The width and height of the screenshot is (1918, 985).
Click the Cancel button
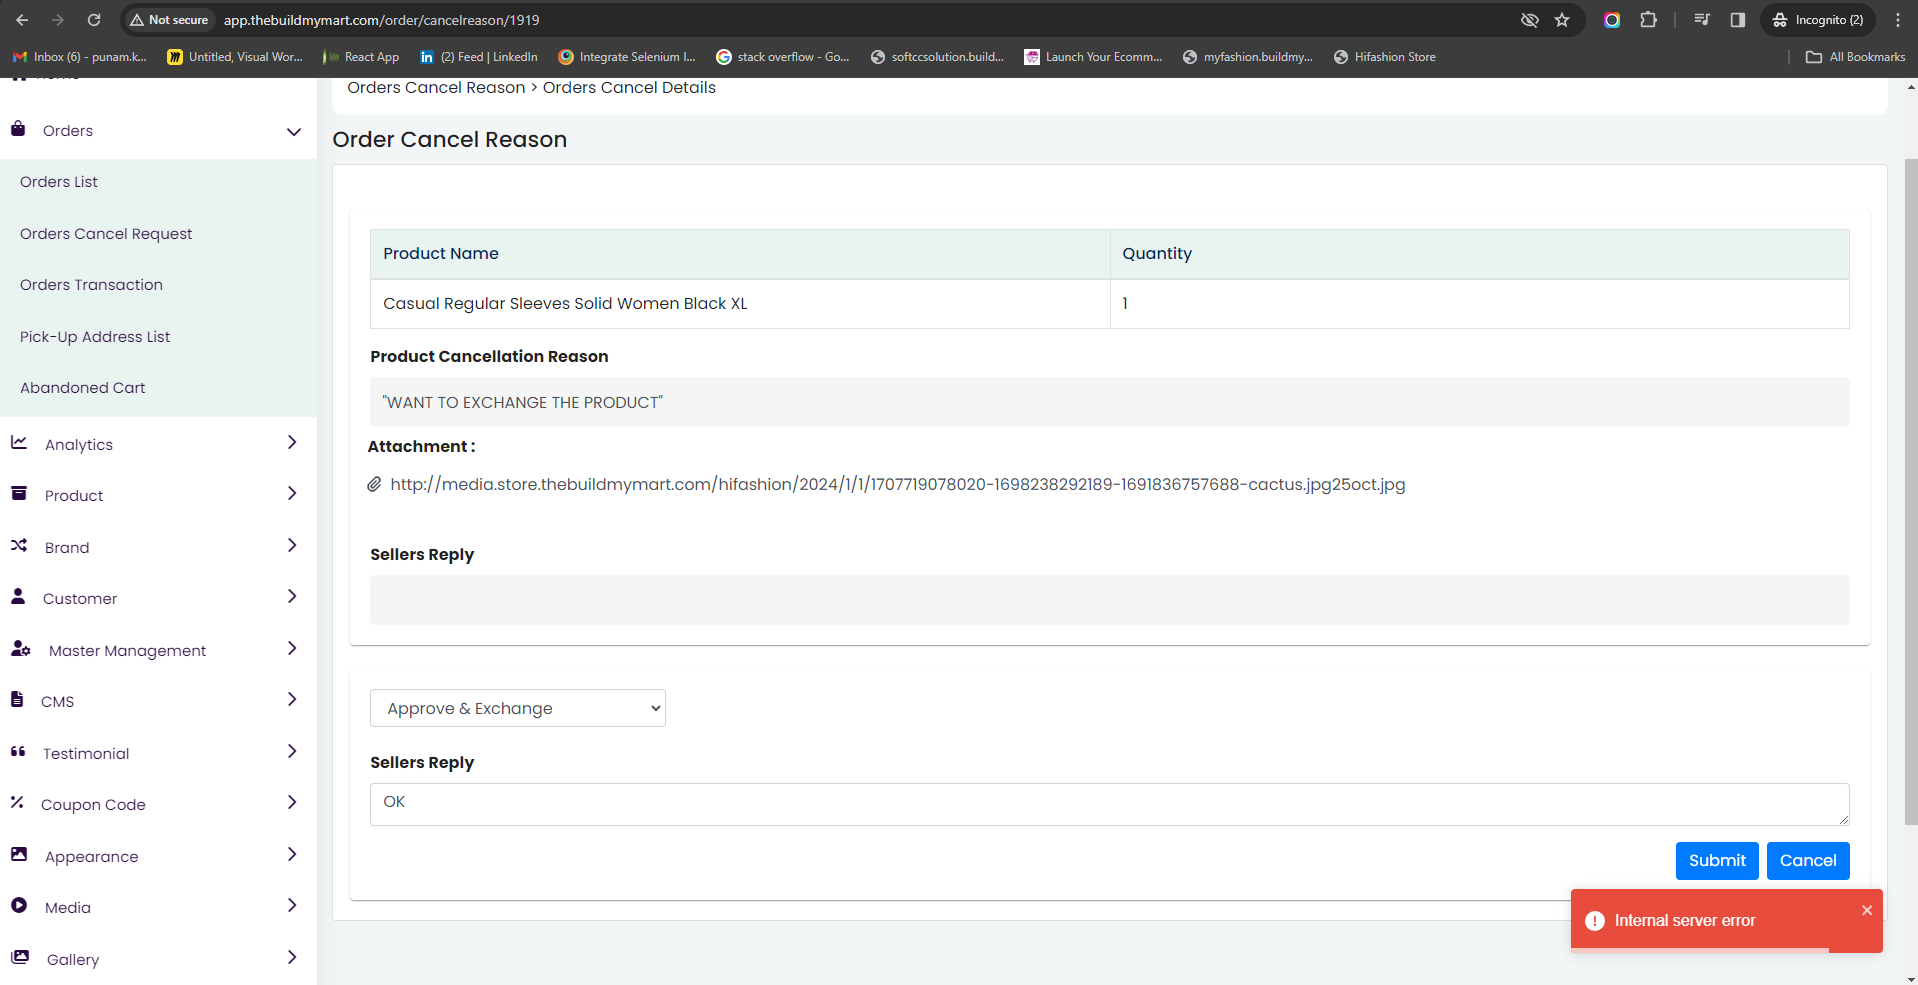coord(1808,861)
